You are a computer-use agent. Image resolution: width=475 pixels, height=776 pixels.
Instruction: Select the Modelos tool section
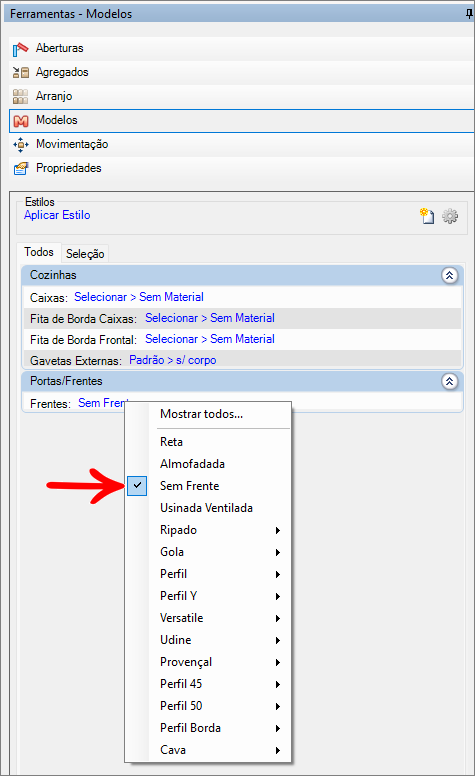point(241,120)
